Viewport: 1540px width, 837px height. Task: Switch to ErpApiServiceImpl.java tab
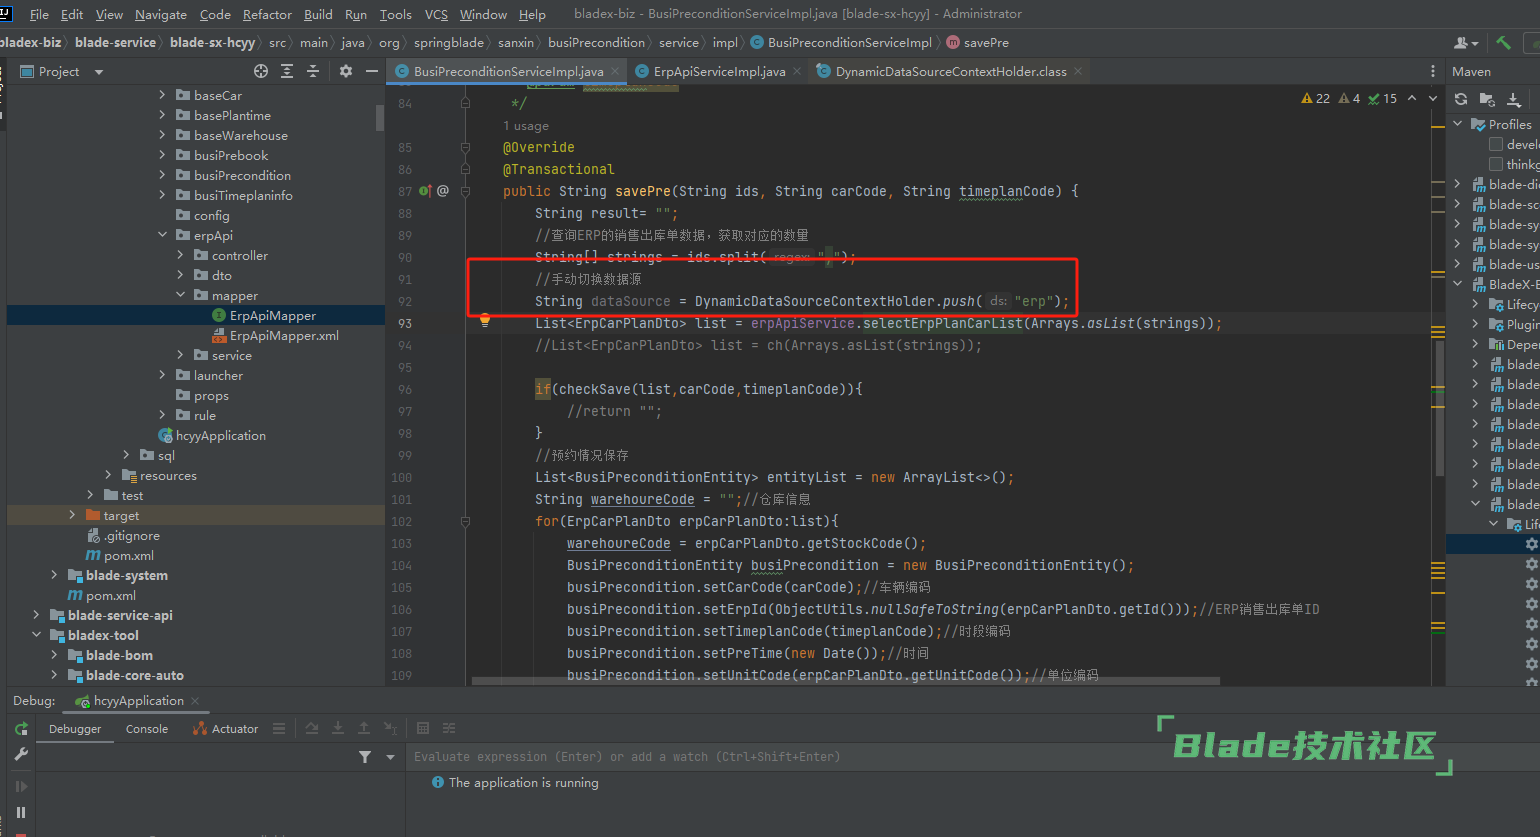719,72
